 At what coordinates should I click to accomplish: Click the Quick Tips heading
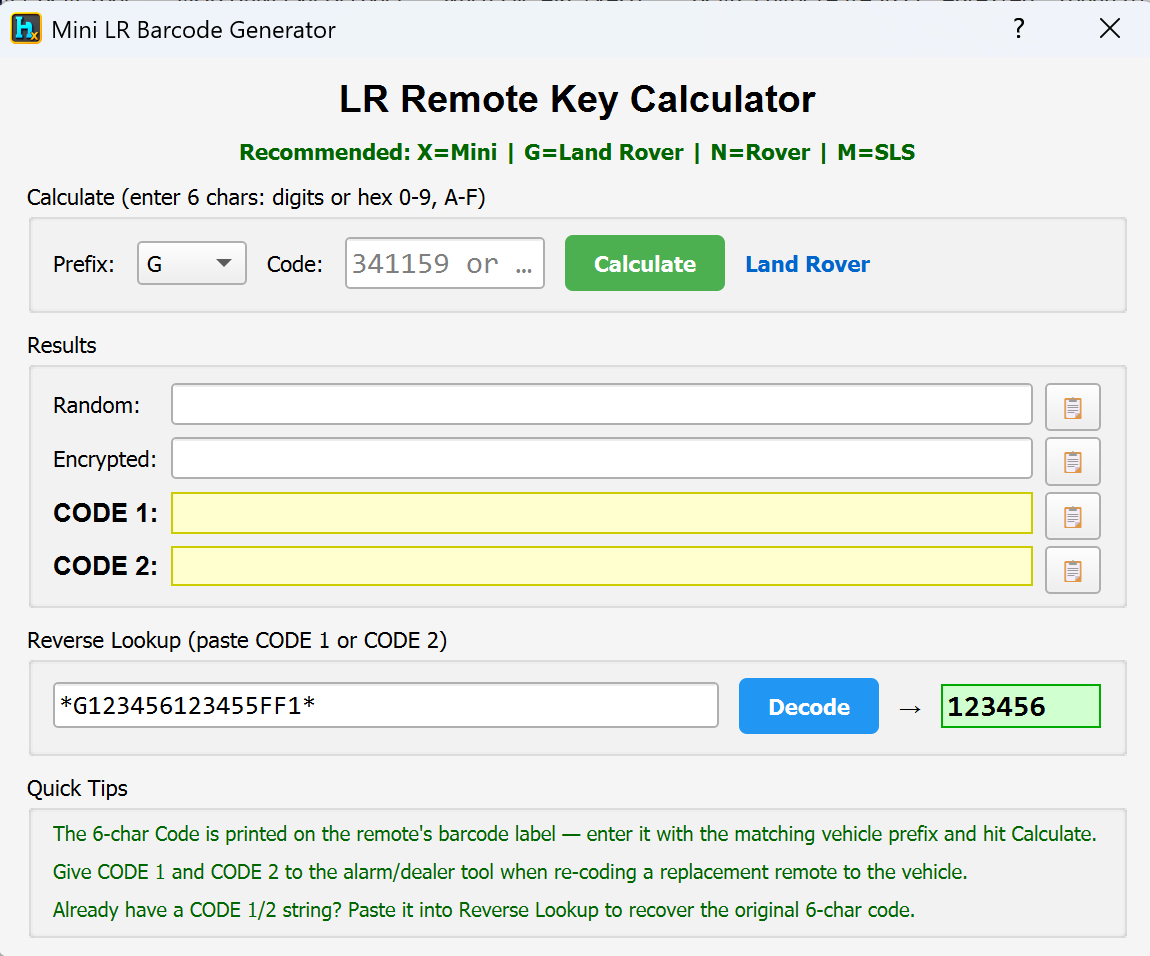(x=77, y=788)
